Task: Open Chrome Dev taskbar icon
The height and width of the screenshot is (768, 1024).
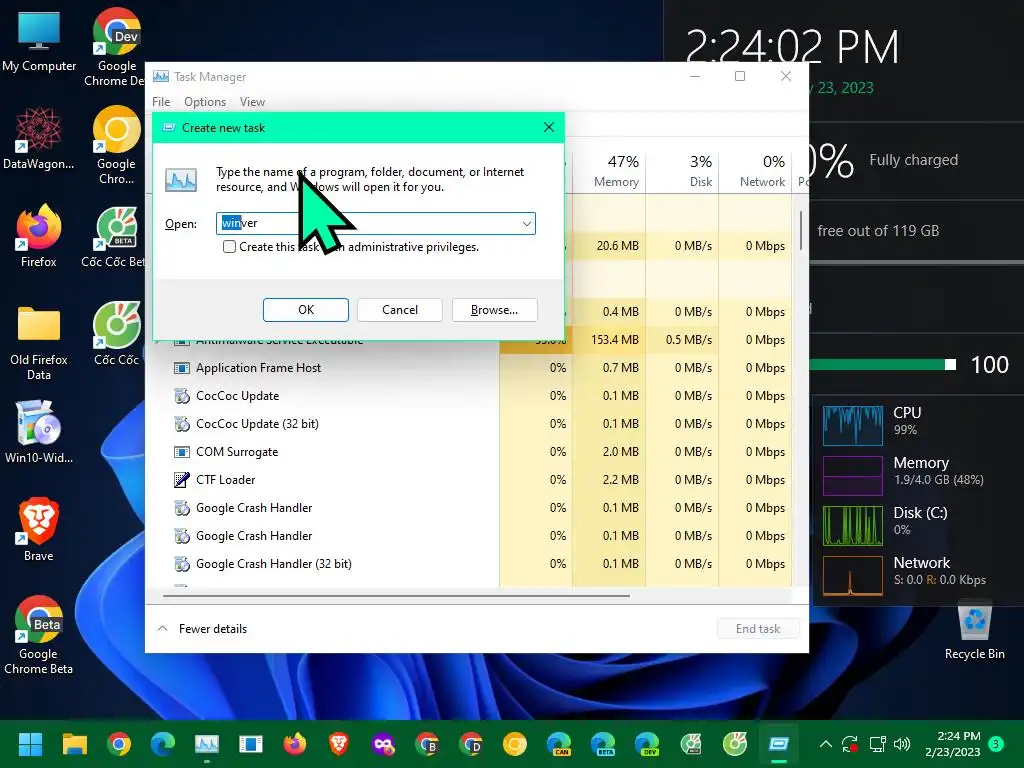Action: 471,744
